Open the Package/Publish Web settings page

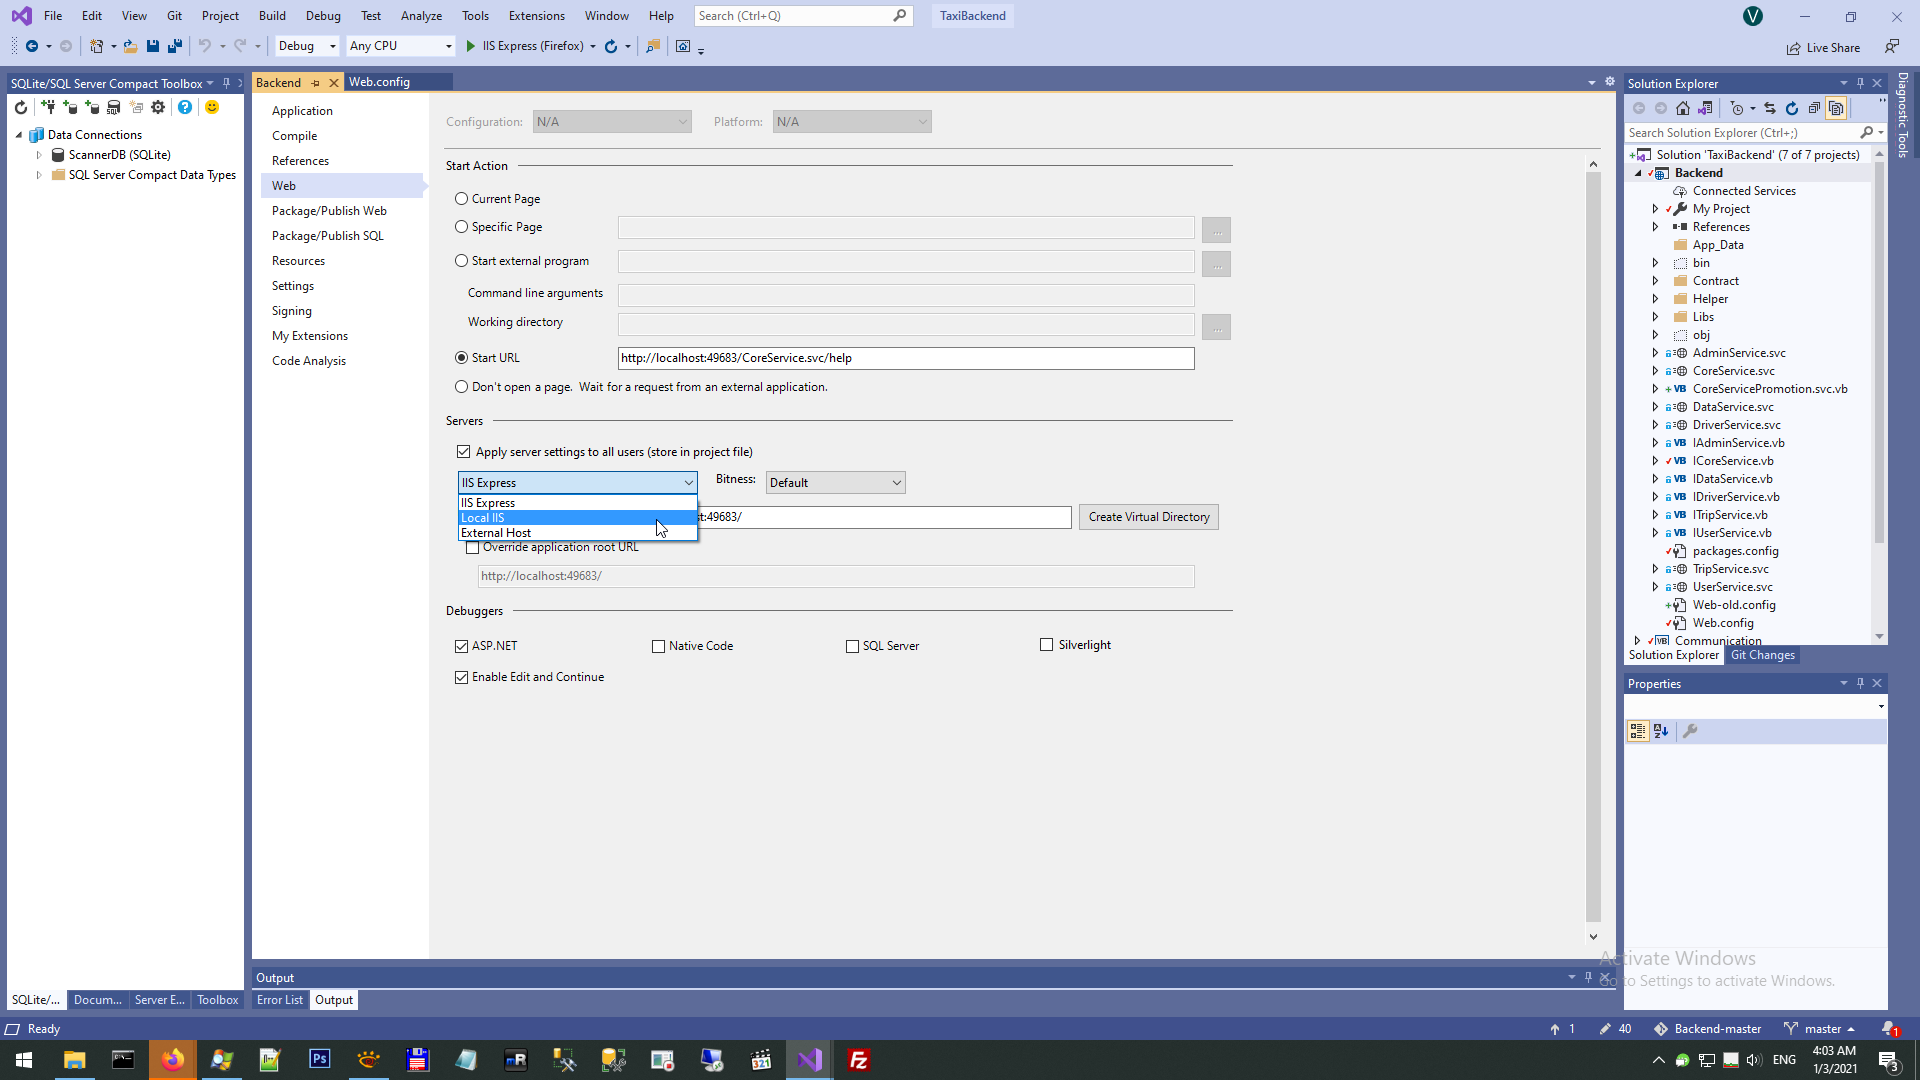coord(329,211)
